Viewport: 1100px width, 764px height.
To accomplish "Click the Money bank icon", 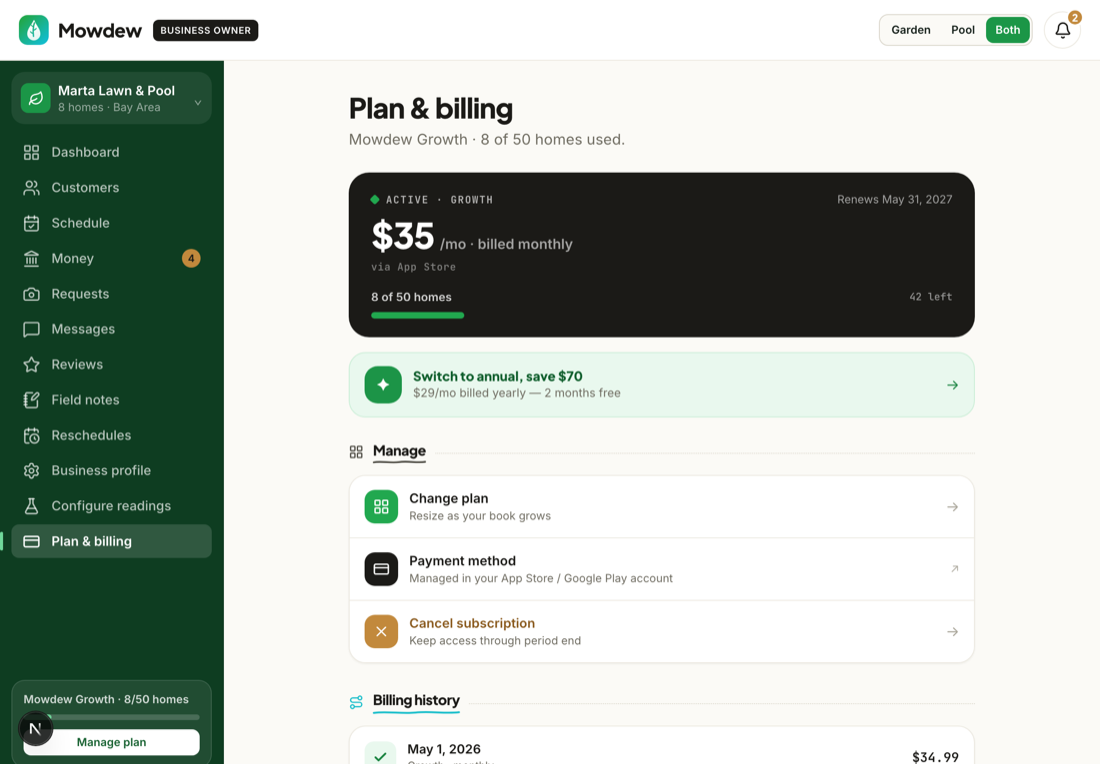I will (x=32, y=258).
